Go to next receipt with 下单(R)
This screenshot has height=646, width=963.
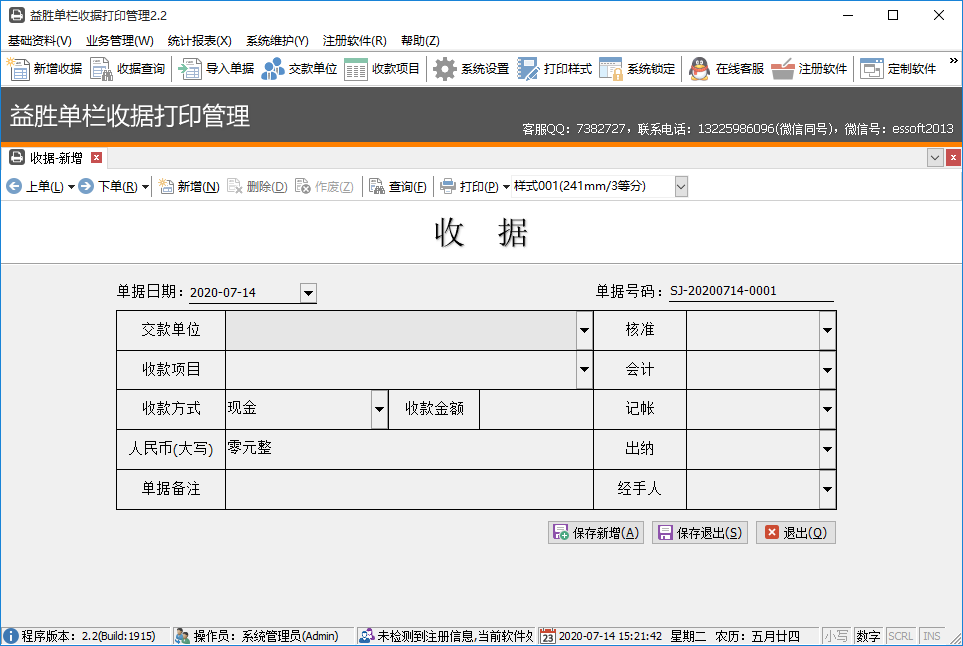point(108,187)
